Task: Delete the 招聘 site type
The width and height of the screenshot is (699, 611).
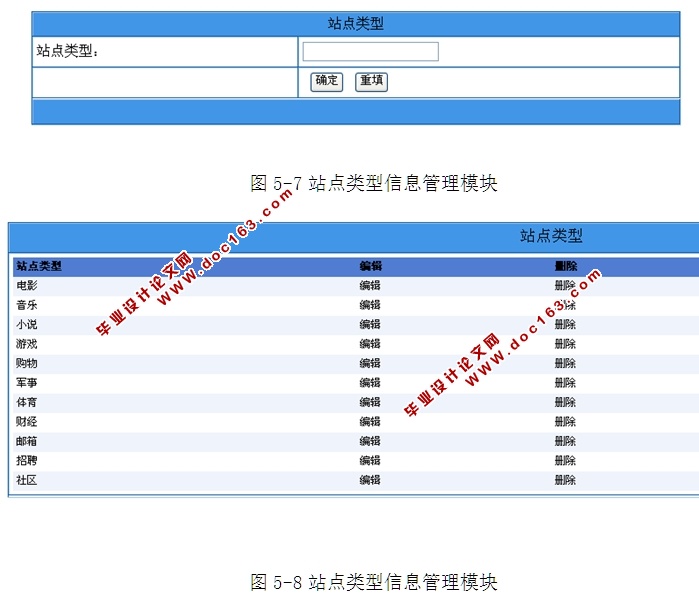Action: [565, 460]
